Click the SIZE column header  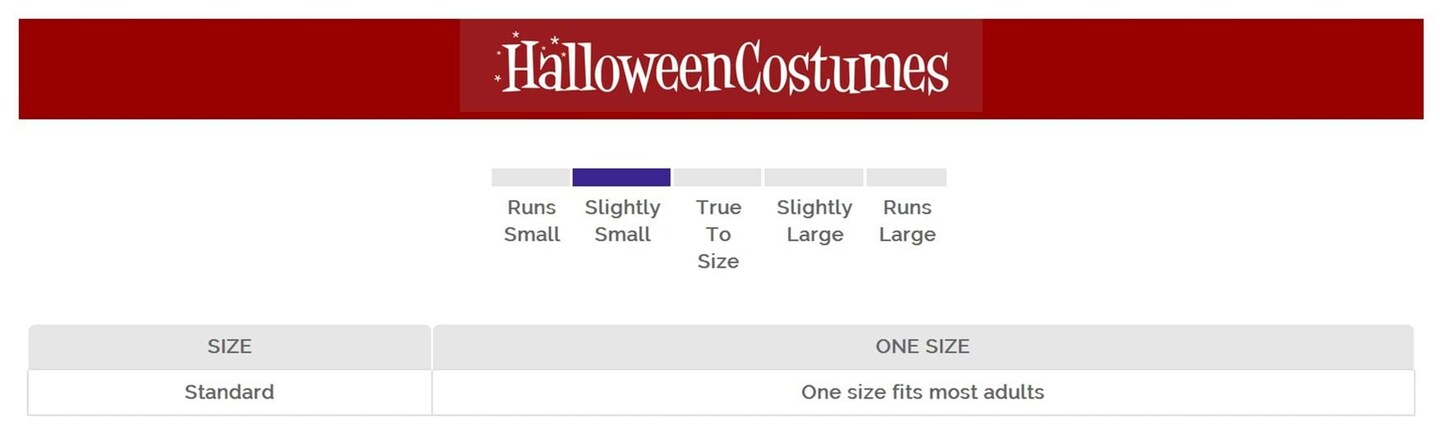coord(229,347)
